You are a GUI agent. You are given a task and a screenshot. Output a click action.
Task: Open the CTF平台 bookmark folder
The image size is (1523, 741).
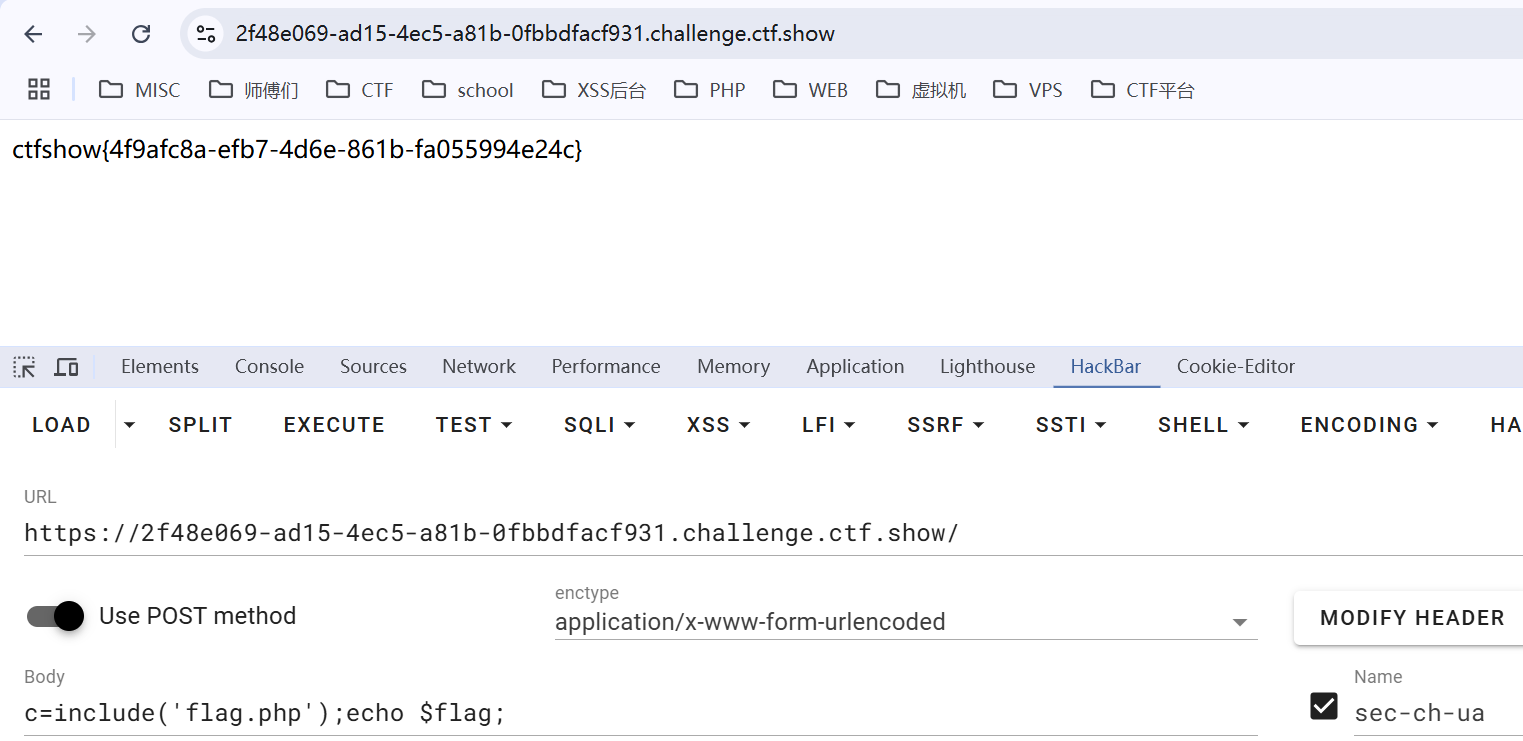(x=1143, y=90)
